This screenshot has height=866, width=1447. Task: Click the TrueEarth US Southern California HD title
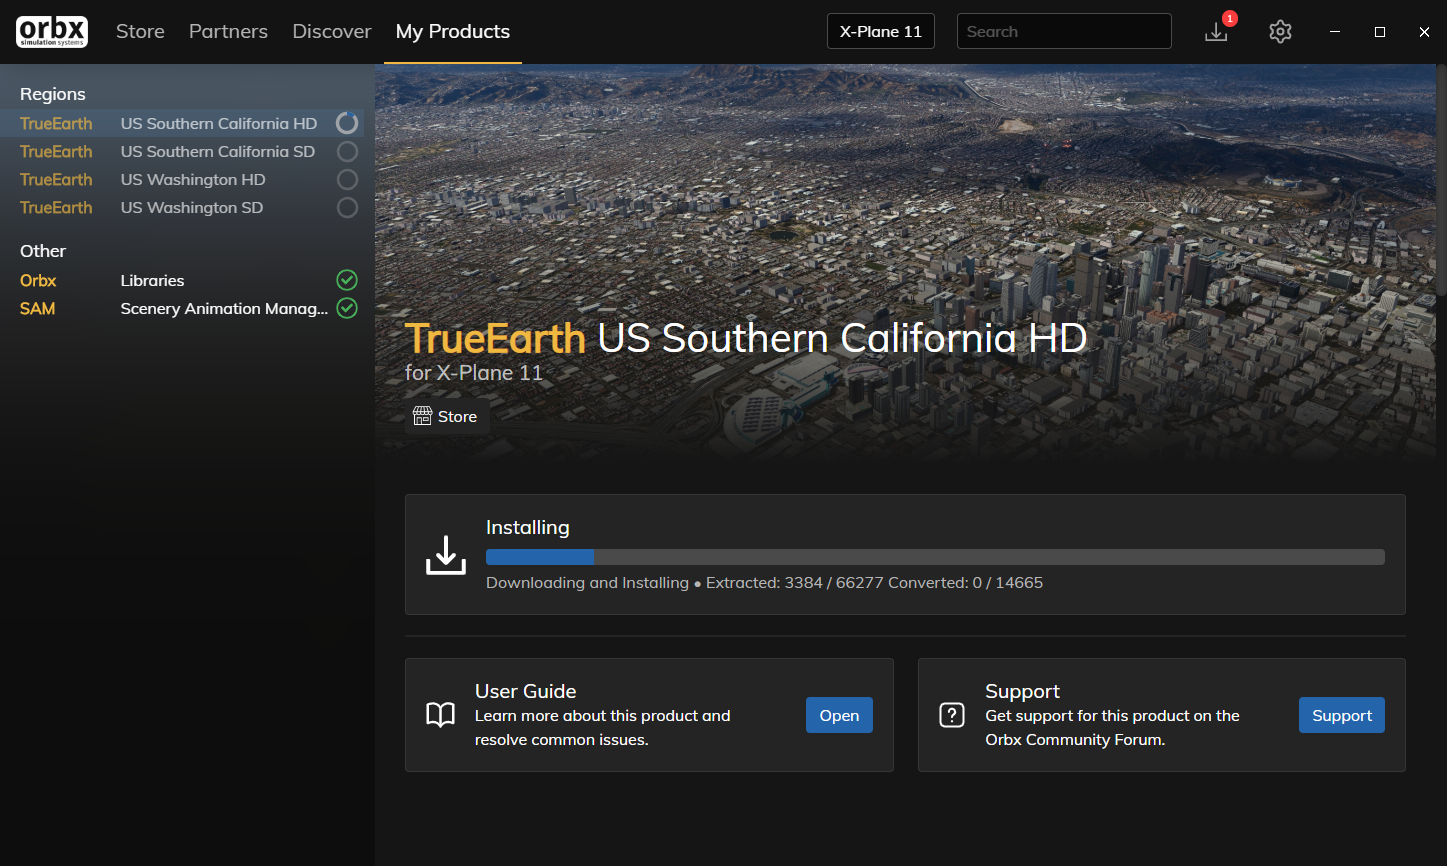(746, 338)
